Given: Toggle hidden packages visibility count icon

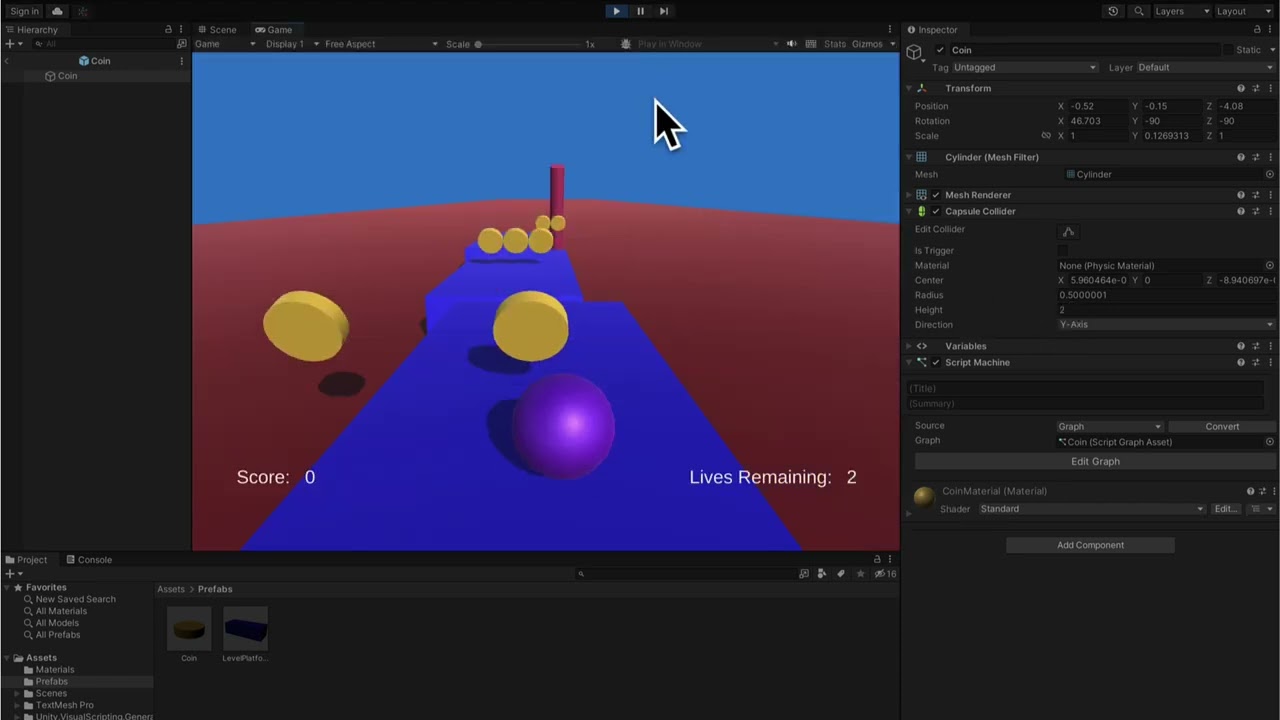Looking at the screenshot, I should [885, 574].
